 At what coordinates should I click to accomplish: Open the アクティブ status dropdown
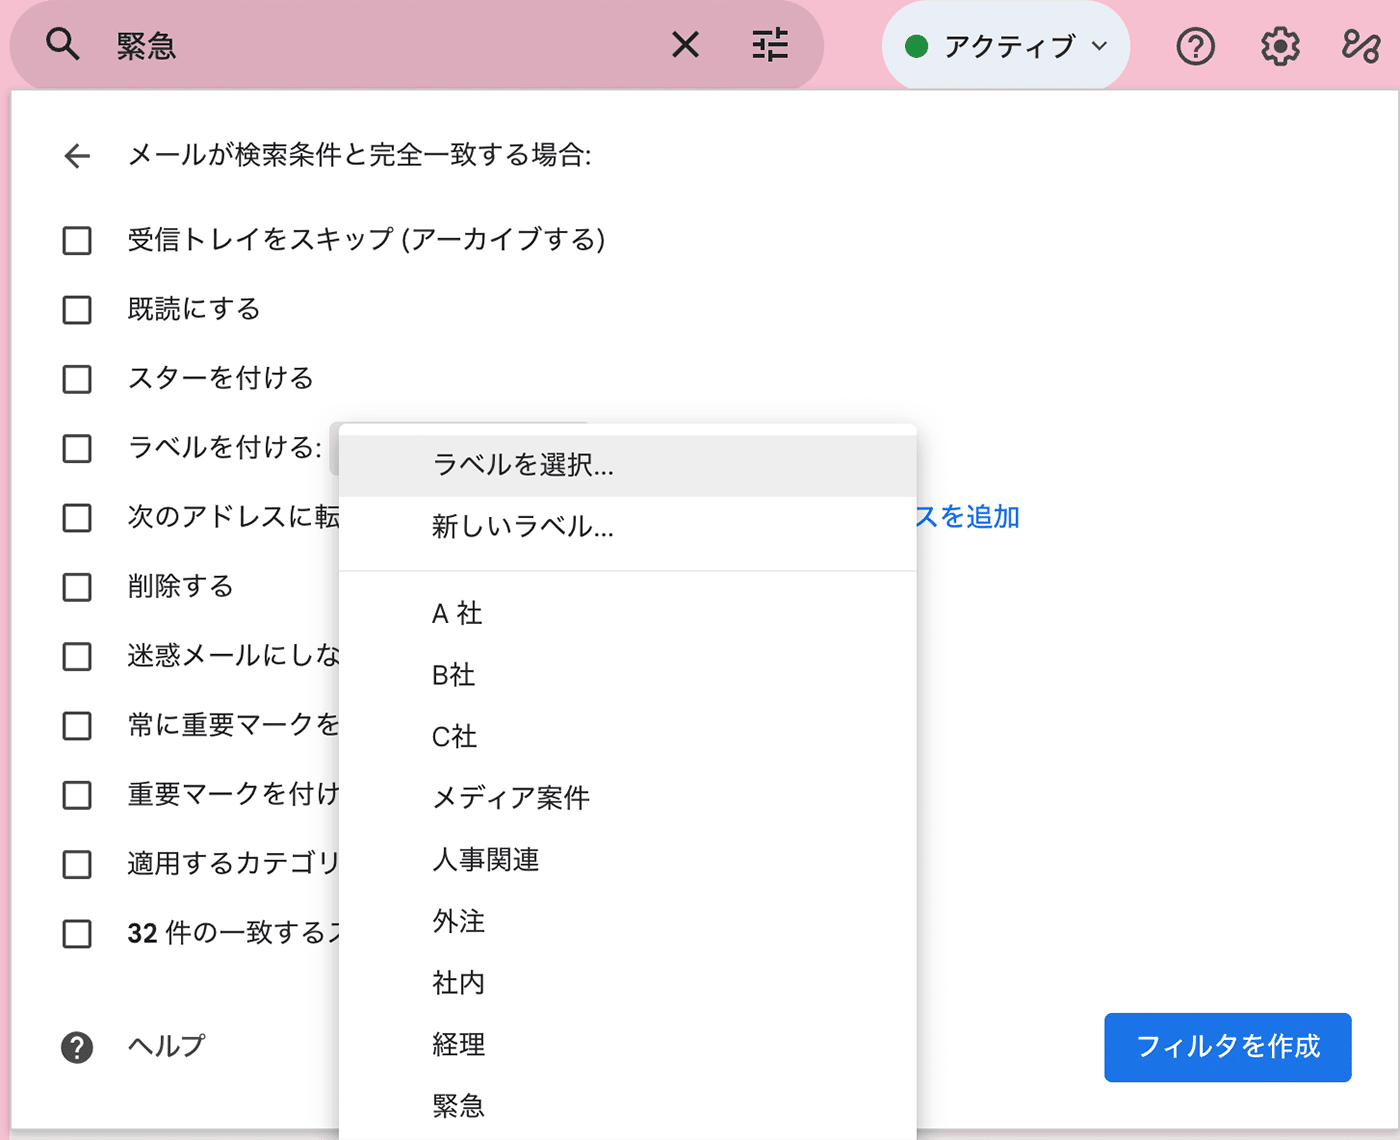[x=1005, y=46]
